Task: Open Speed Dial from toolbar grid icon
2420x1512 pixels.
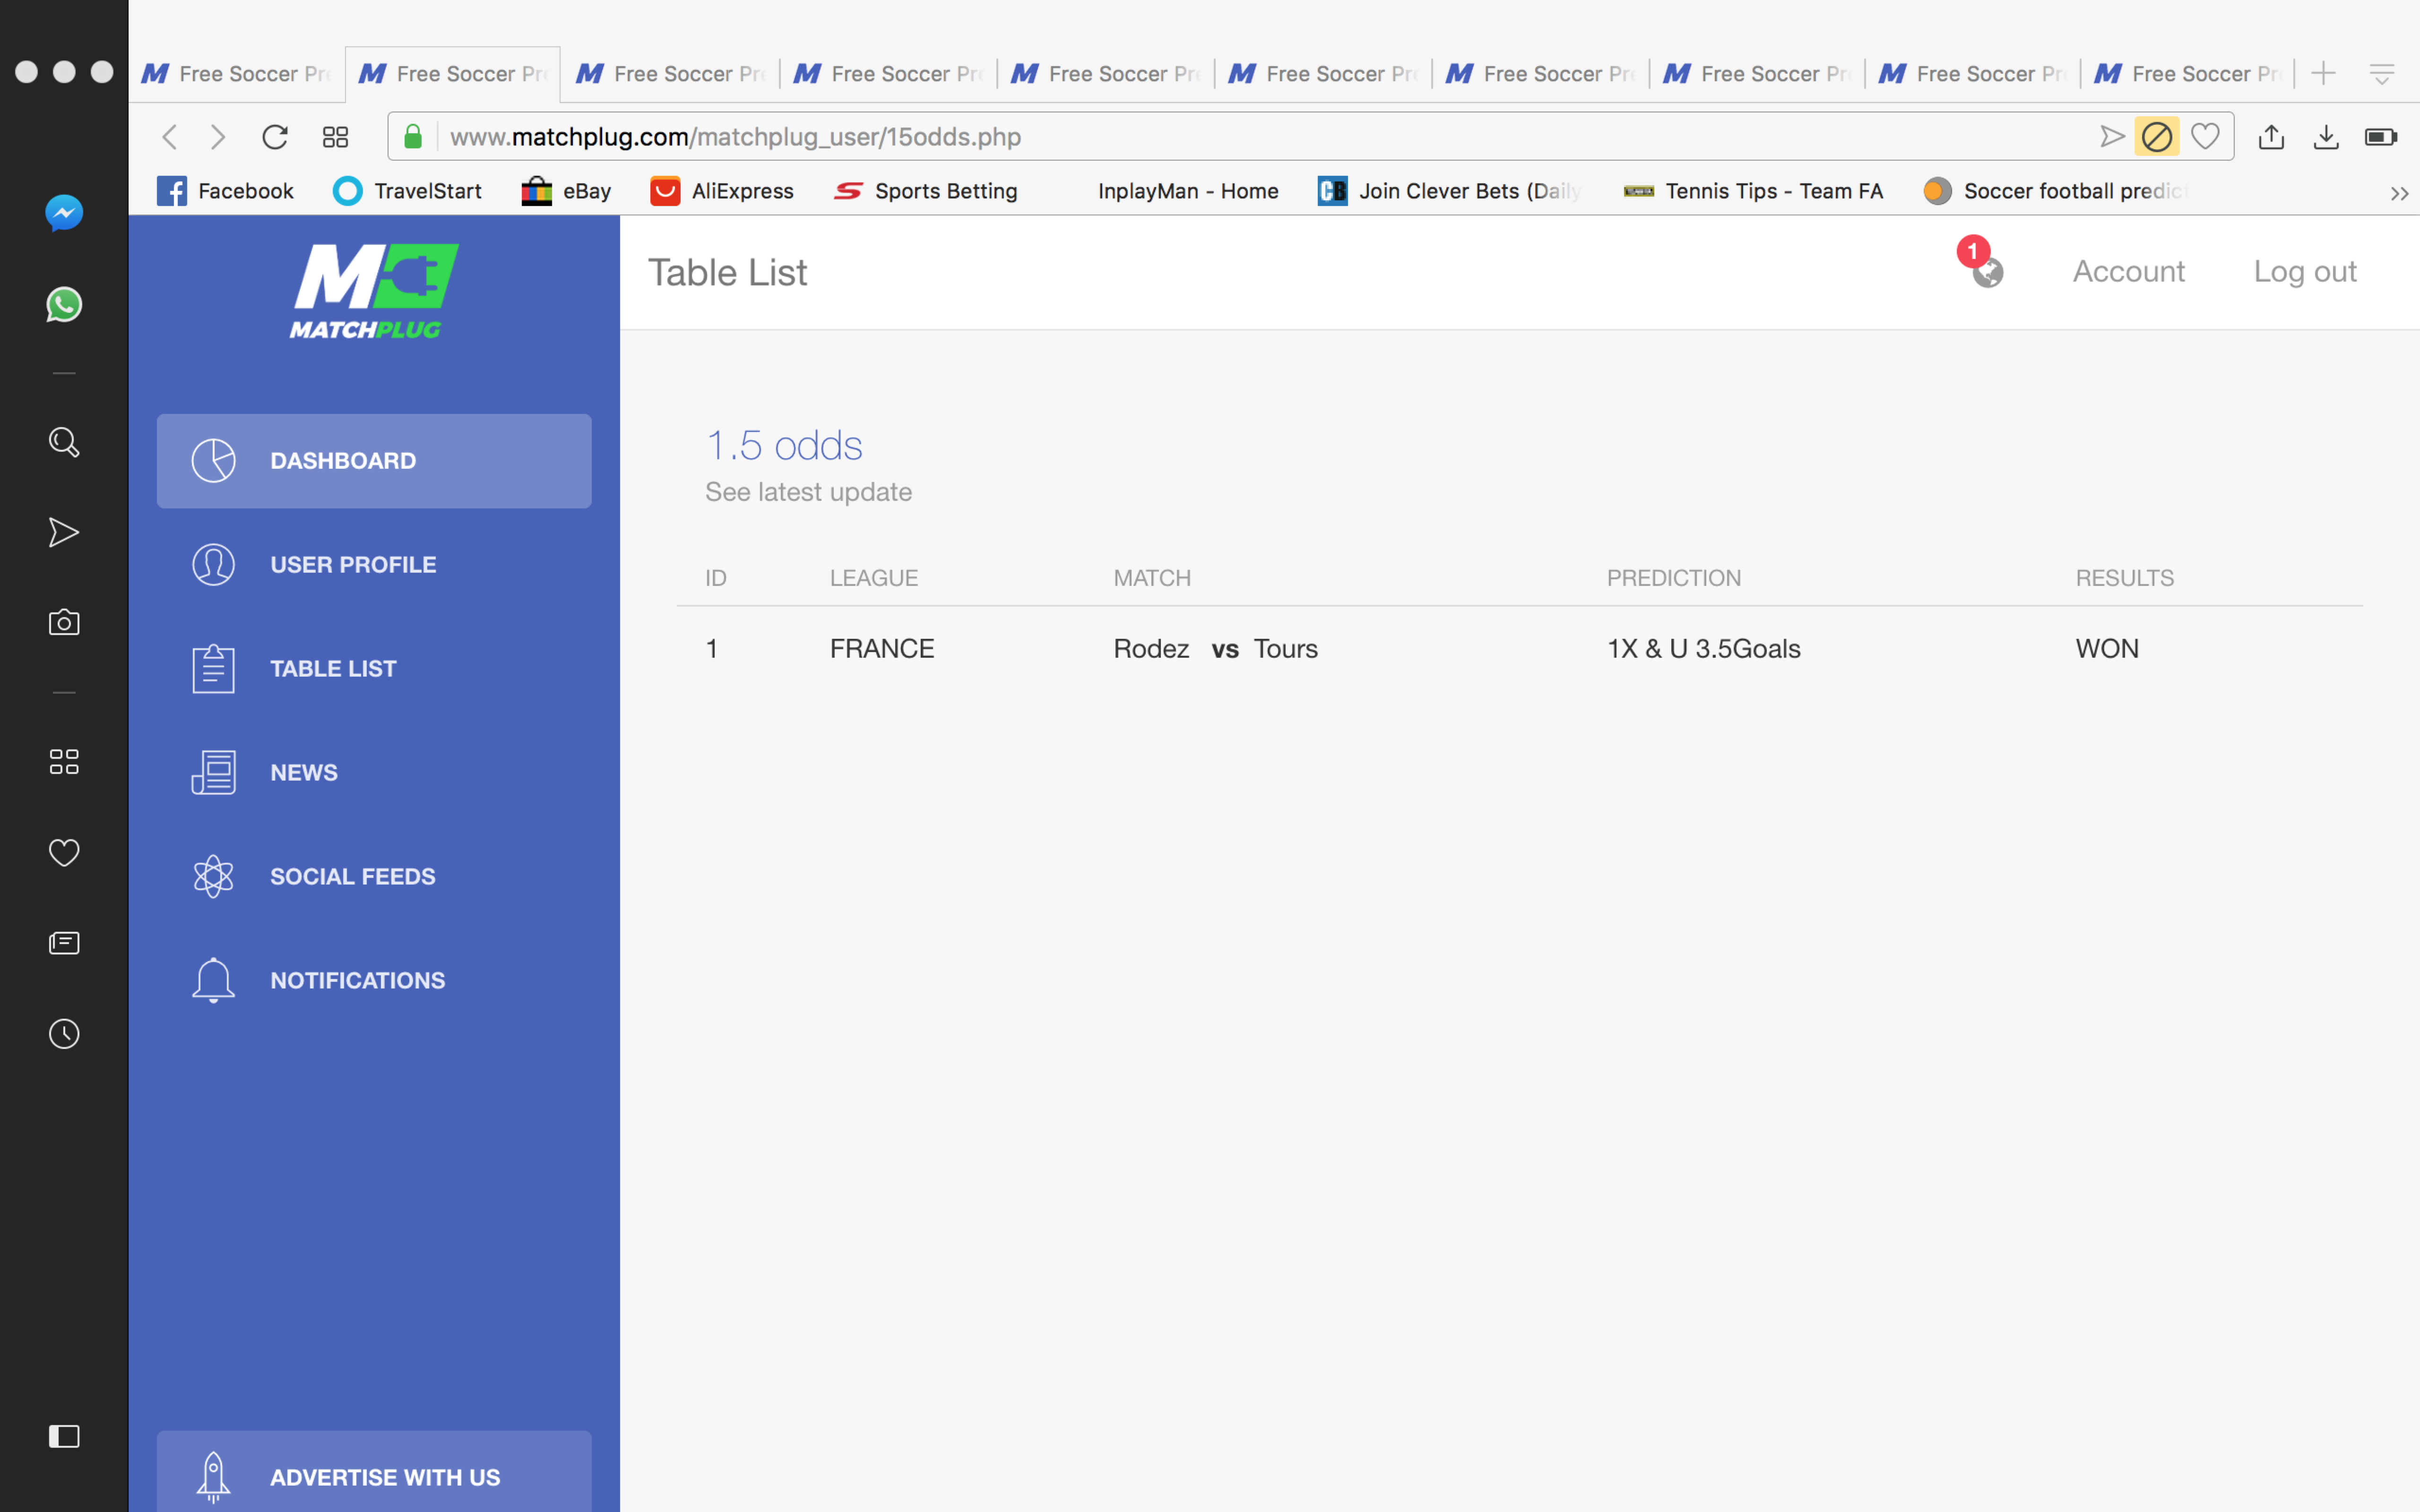Action: click(336, 137)
